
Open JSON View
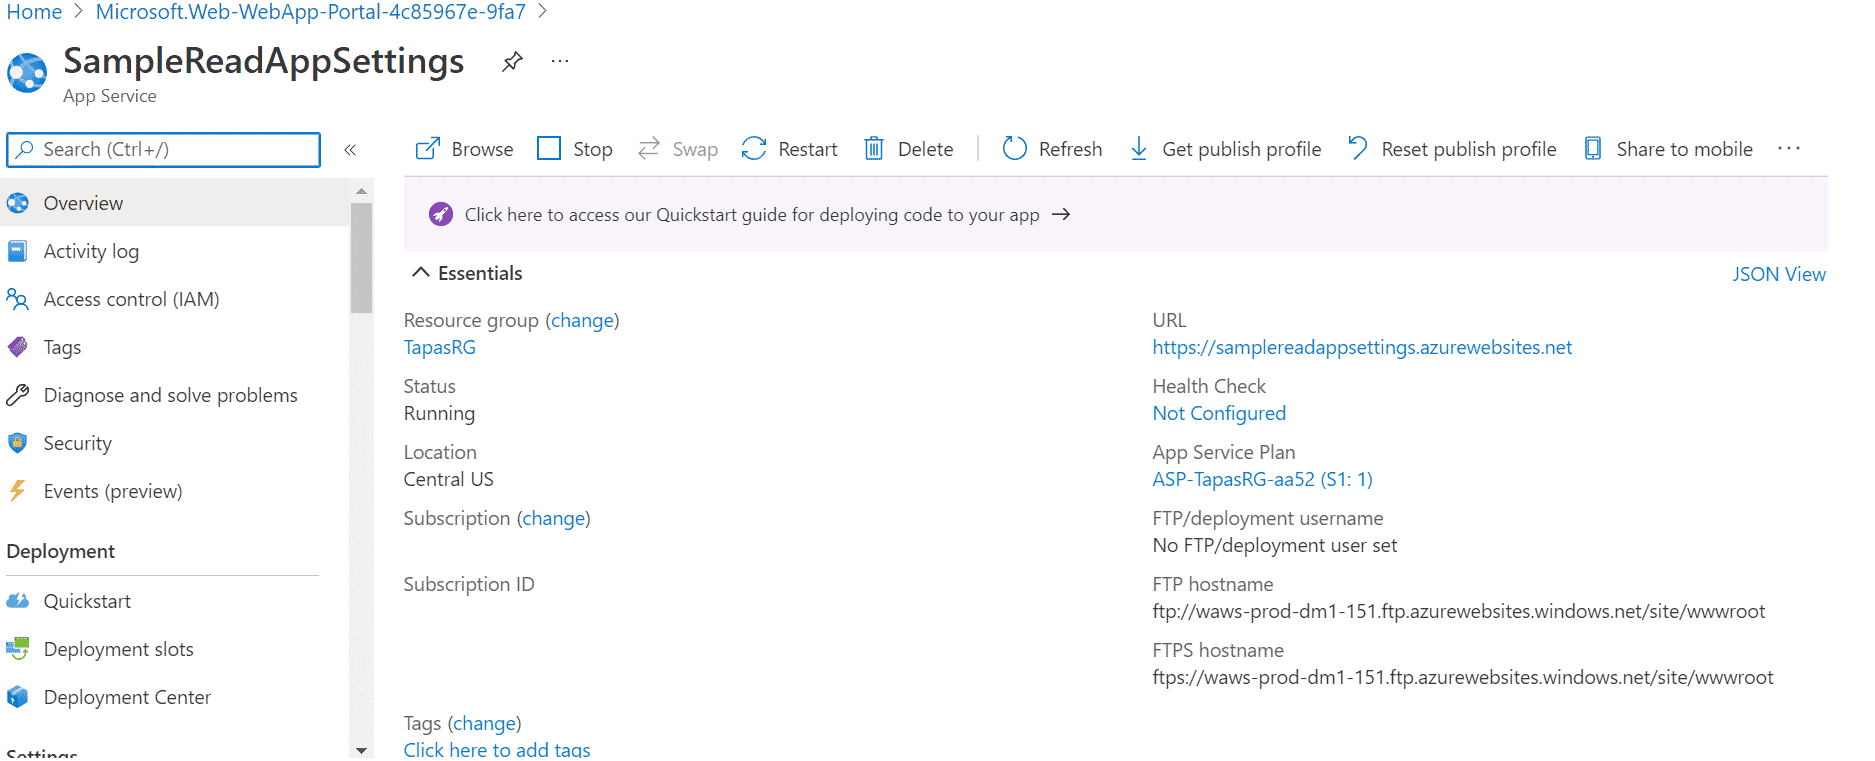[1779, 274]
